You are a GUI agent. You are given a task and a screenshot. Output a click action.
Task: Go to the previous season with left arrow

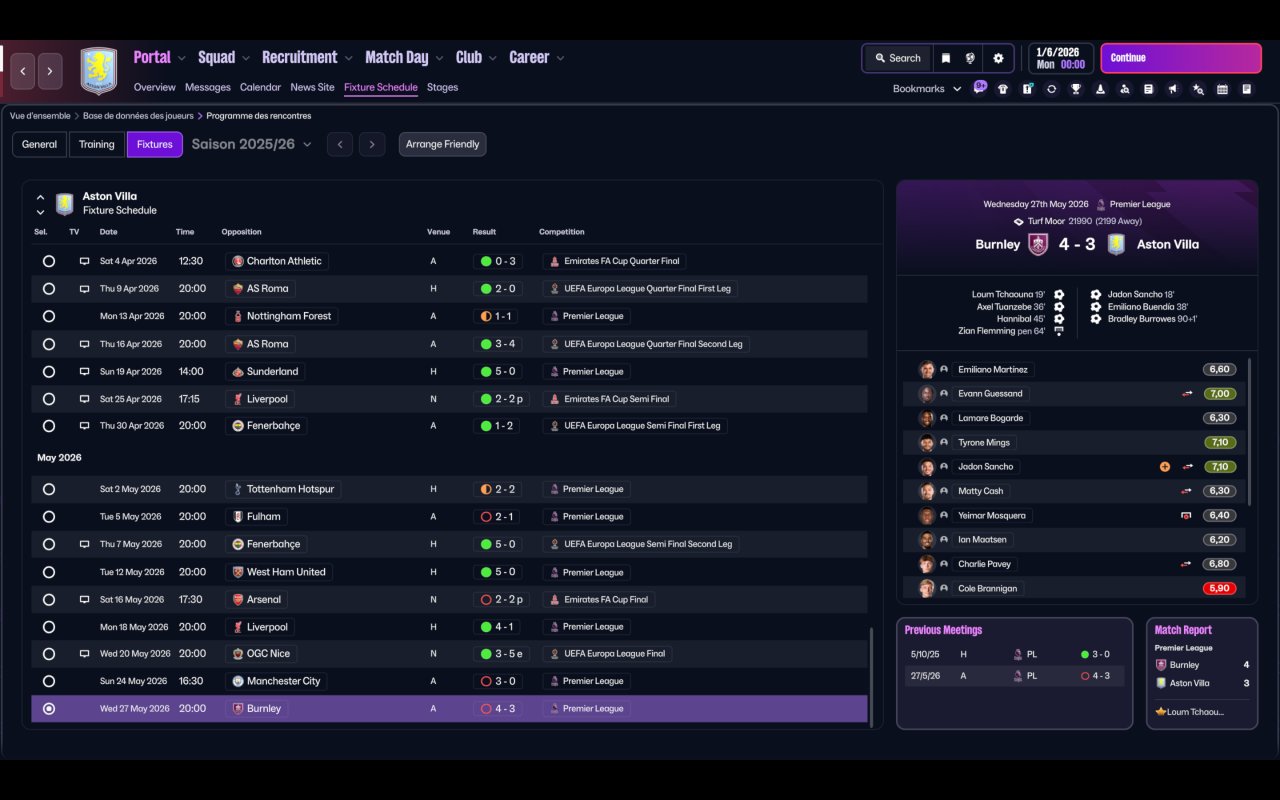pyautogui.click(x=340, y=144)
